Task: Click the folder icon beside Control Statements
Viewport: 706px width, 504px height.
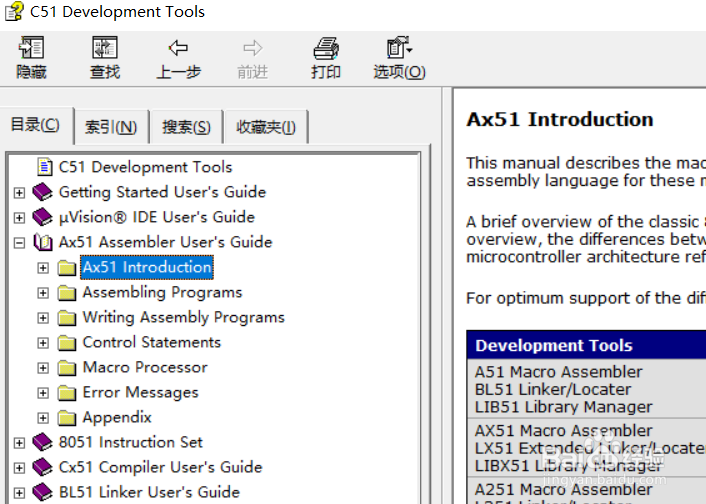Action: point(67,343)
